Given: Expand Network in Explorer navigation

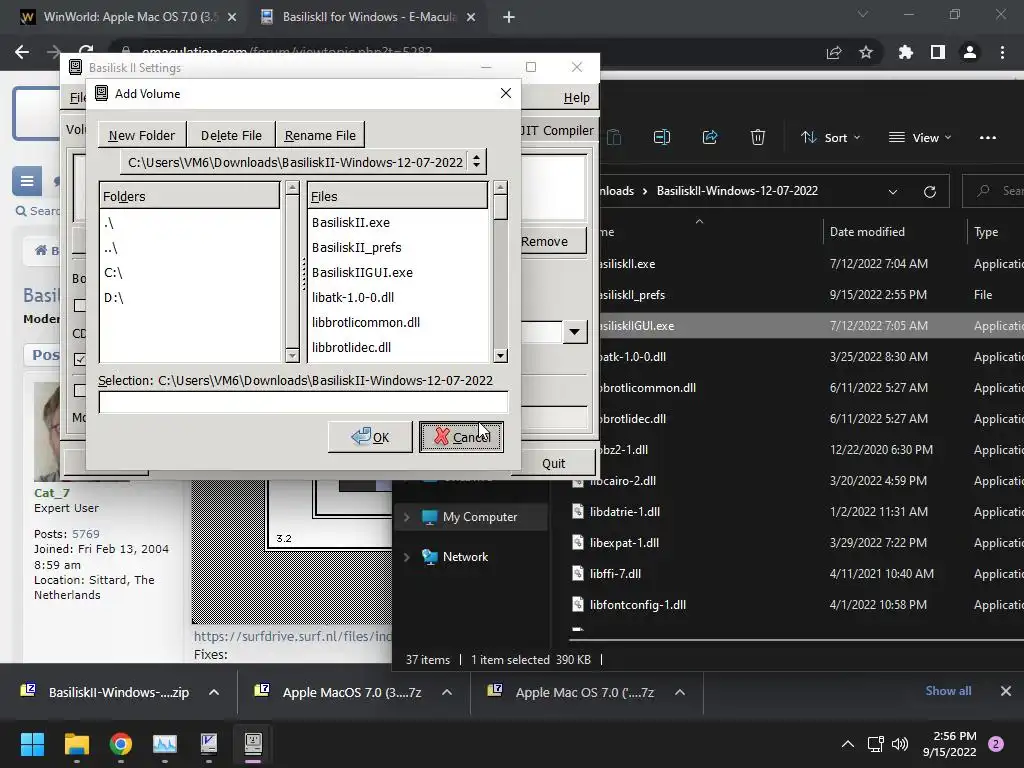Looking at the screenshot, I should pyautogui.click(x=406, y=556).
